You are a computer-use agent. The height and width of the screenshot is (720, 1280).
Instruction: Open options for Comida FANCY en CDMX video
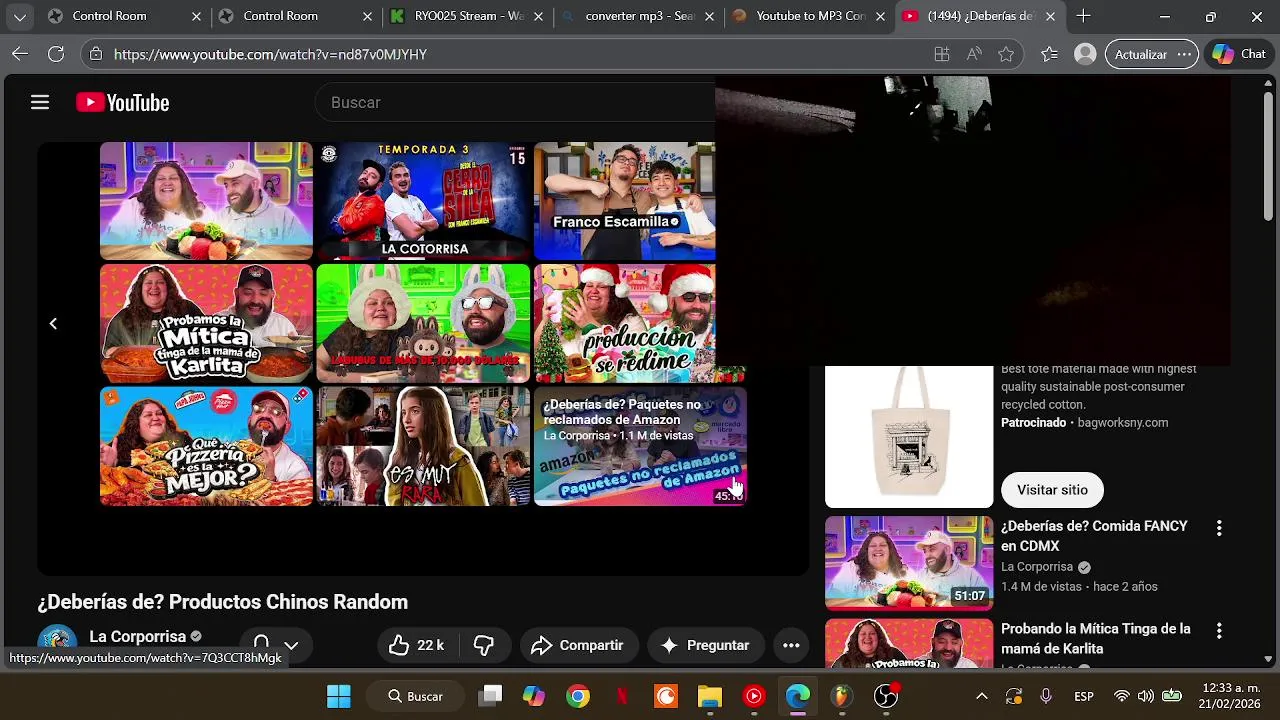[1218, 527]
